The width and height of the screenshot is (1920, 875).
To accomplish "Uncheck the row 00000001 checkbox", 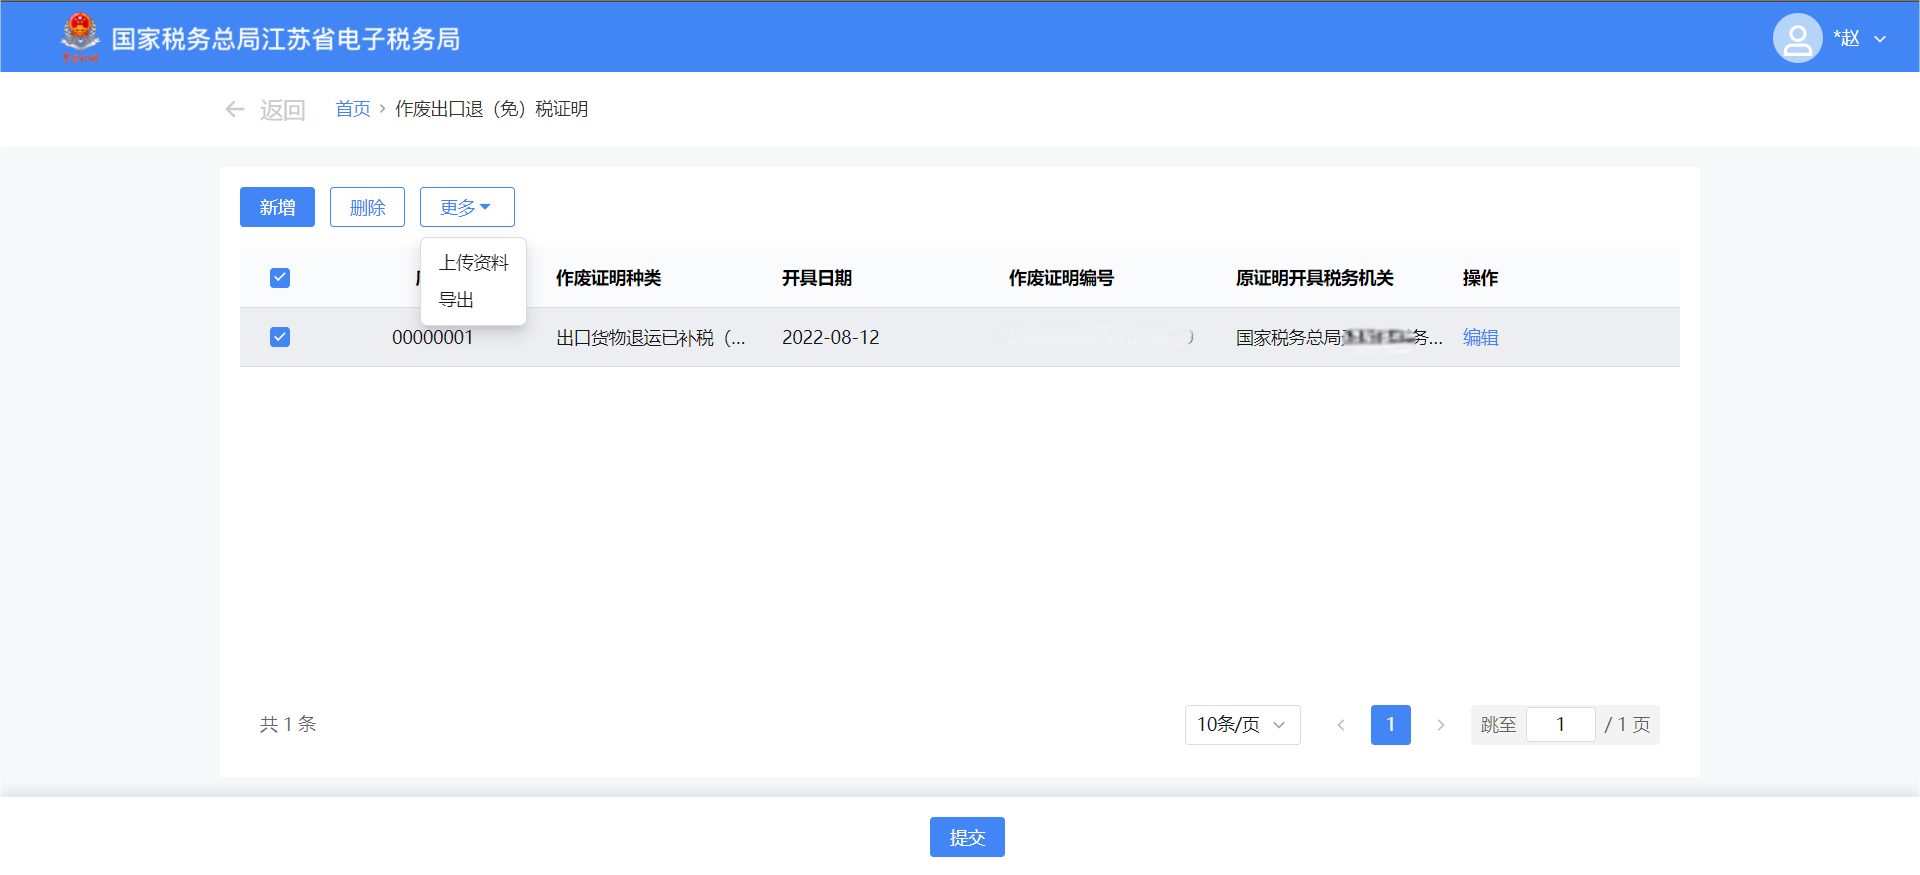I will click(x=280, y=337).
